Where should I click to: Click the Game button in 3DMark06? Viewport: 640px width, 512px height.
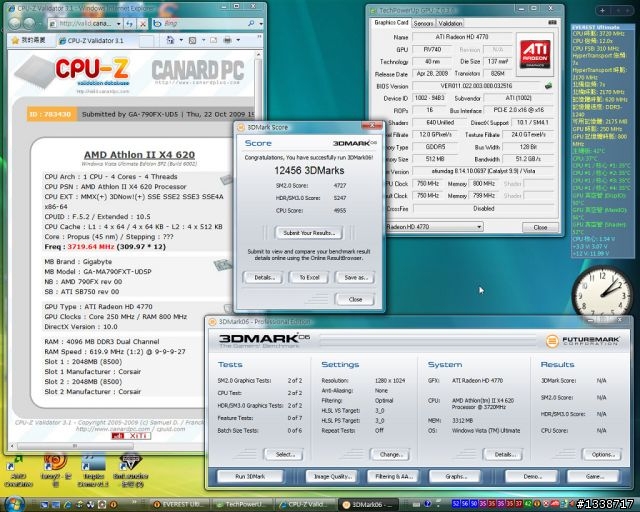594,476
